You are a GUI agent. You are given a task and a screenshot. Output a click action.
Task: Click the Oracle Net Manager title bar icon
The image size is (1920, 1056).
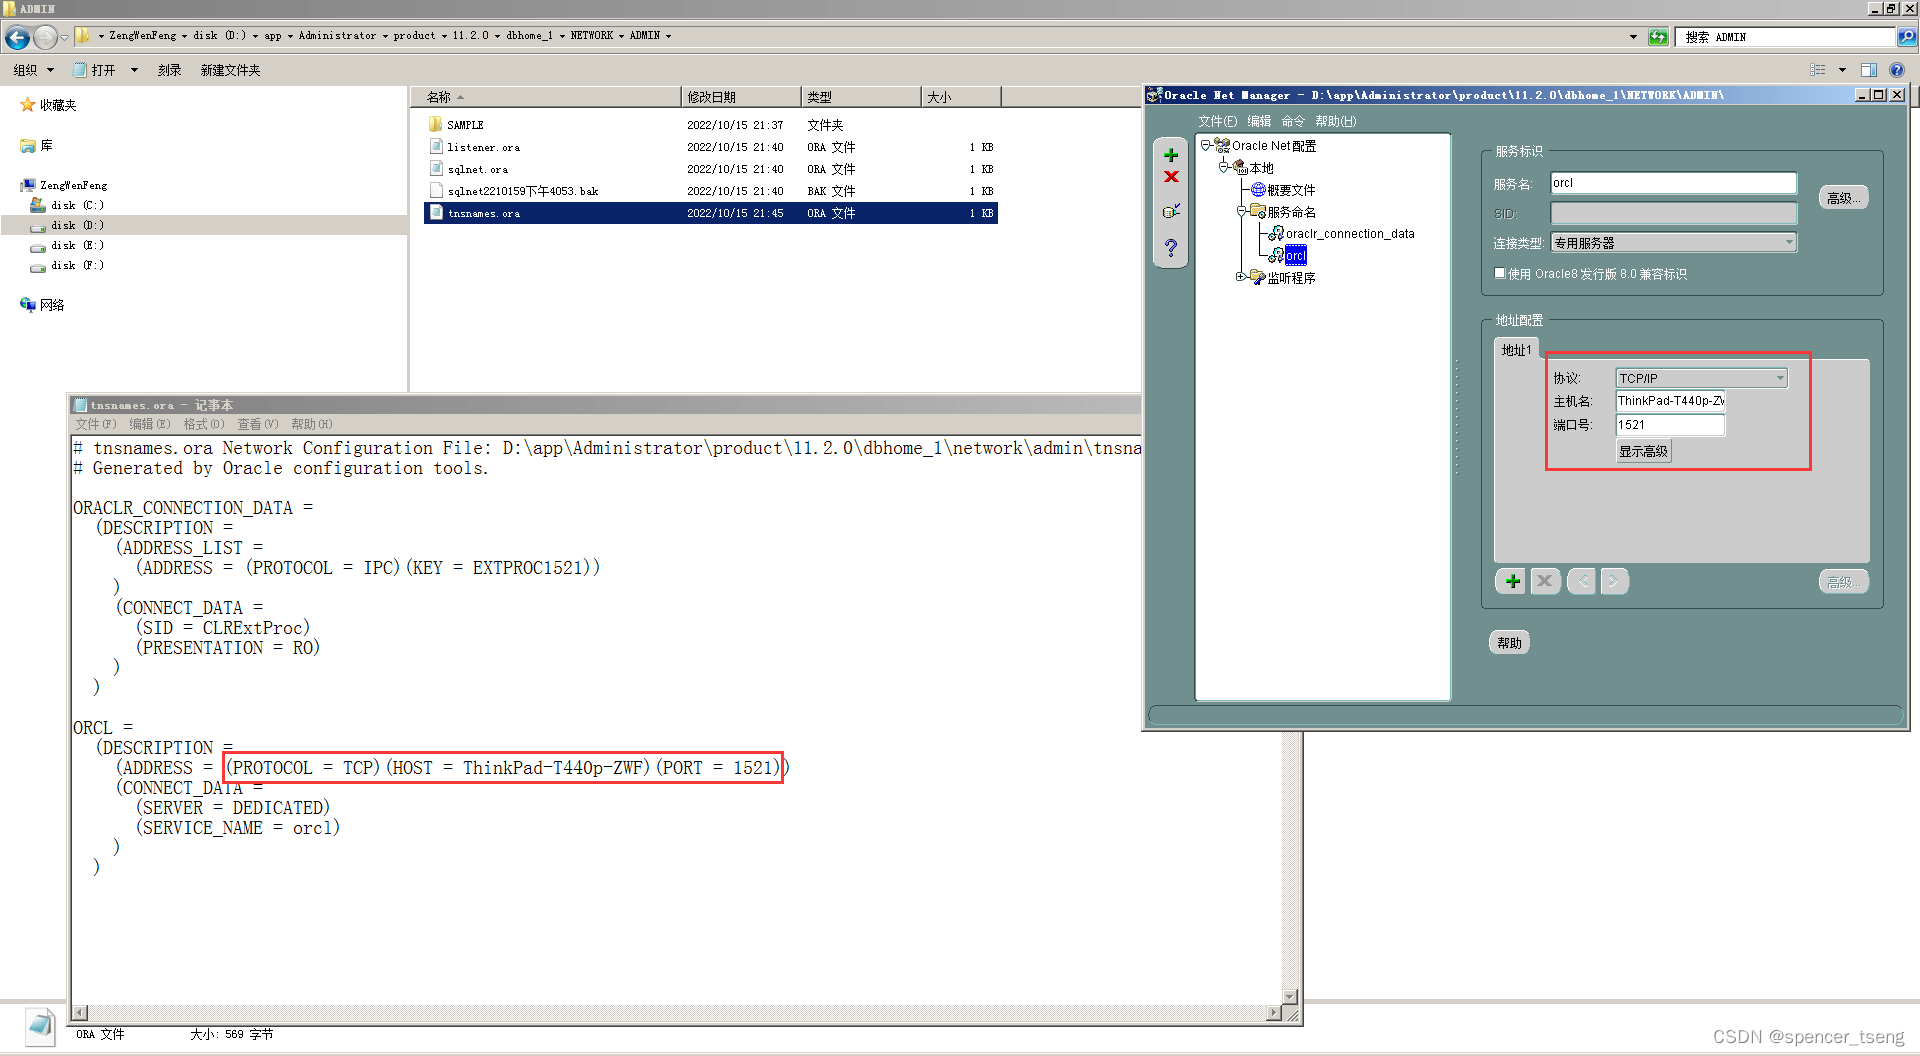(x=1154, y=95)
